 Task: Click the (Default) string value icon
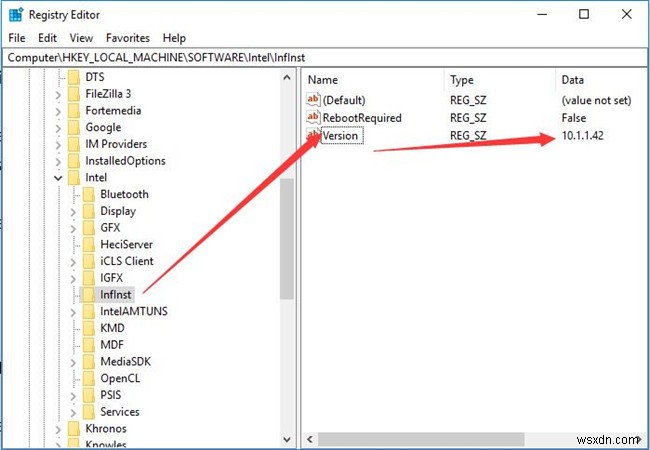(x=313, y=100)
